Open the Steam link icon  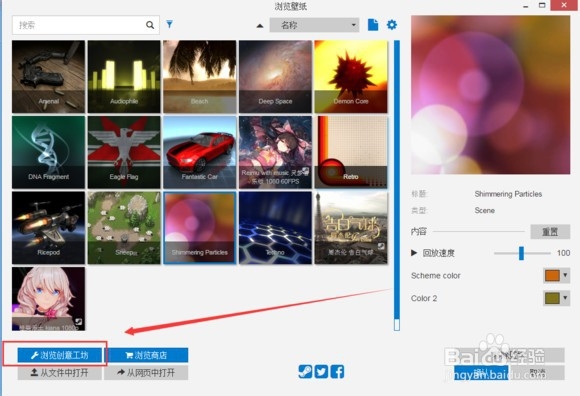tap(305, 372)
